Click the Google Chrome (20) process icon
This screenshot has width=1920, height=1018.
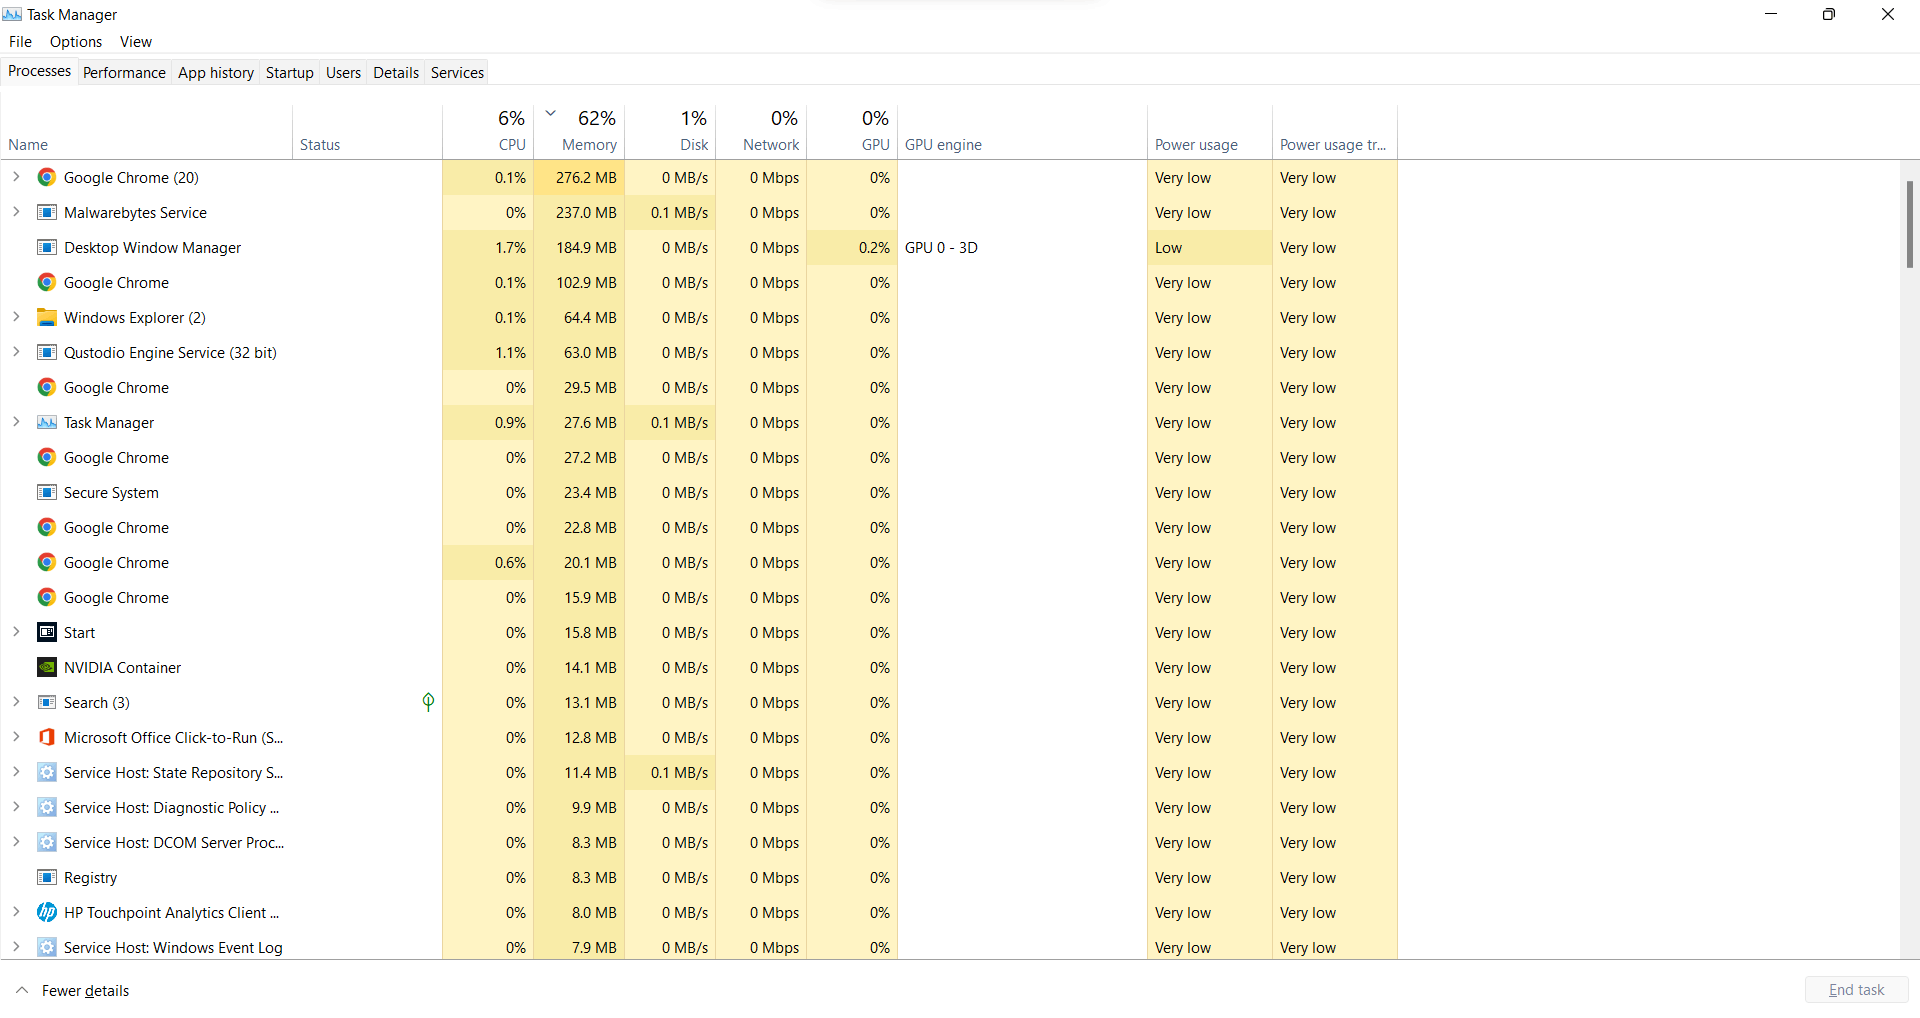point(47,178)
